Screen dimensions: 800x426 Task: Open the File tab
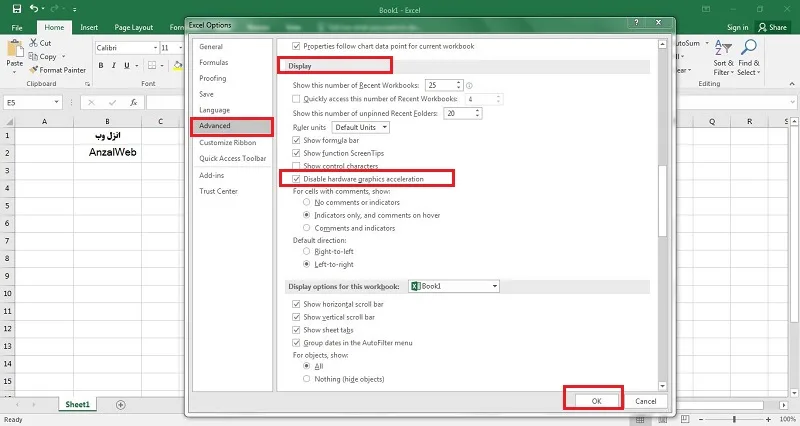pyautogui.click(x=17, y=28)
